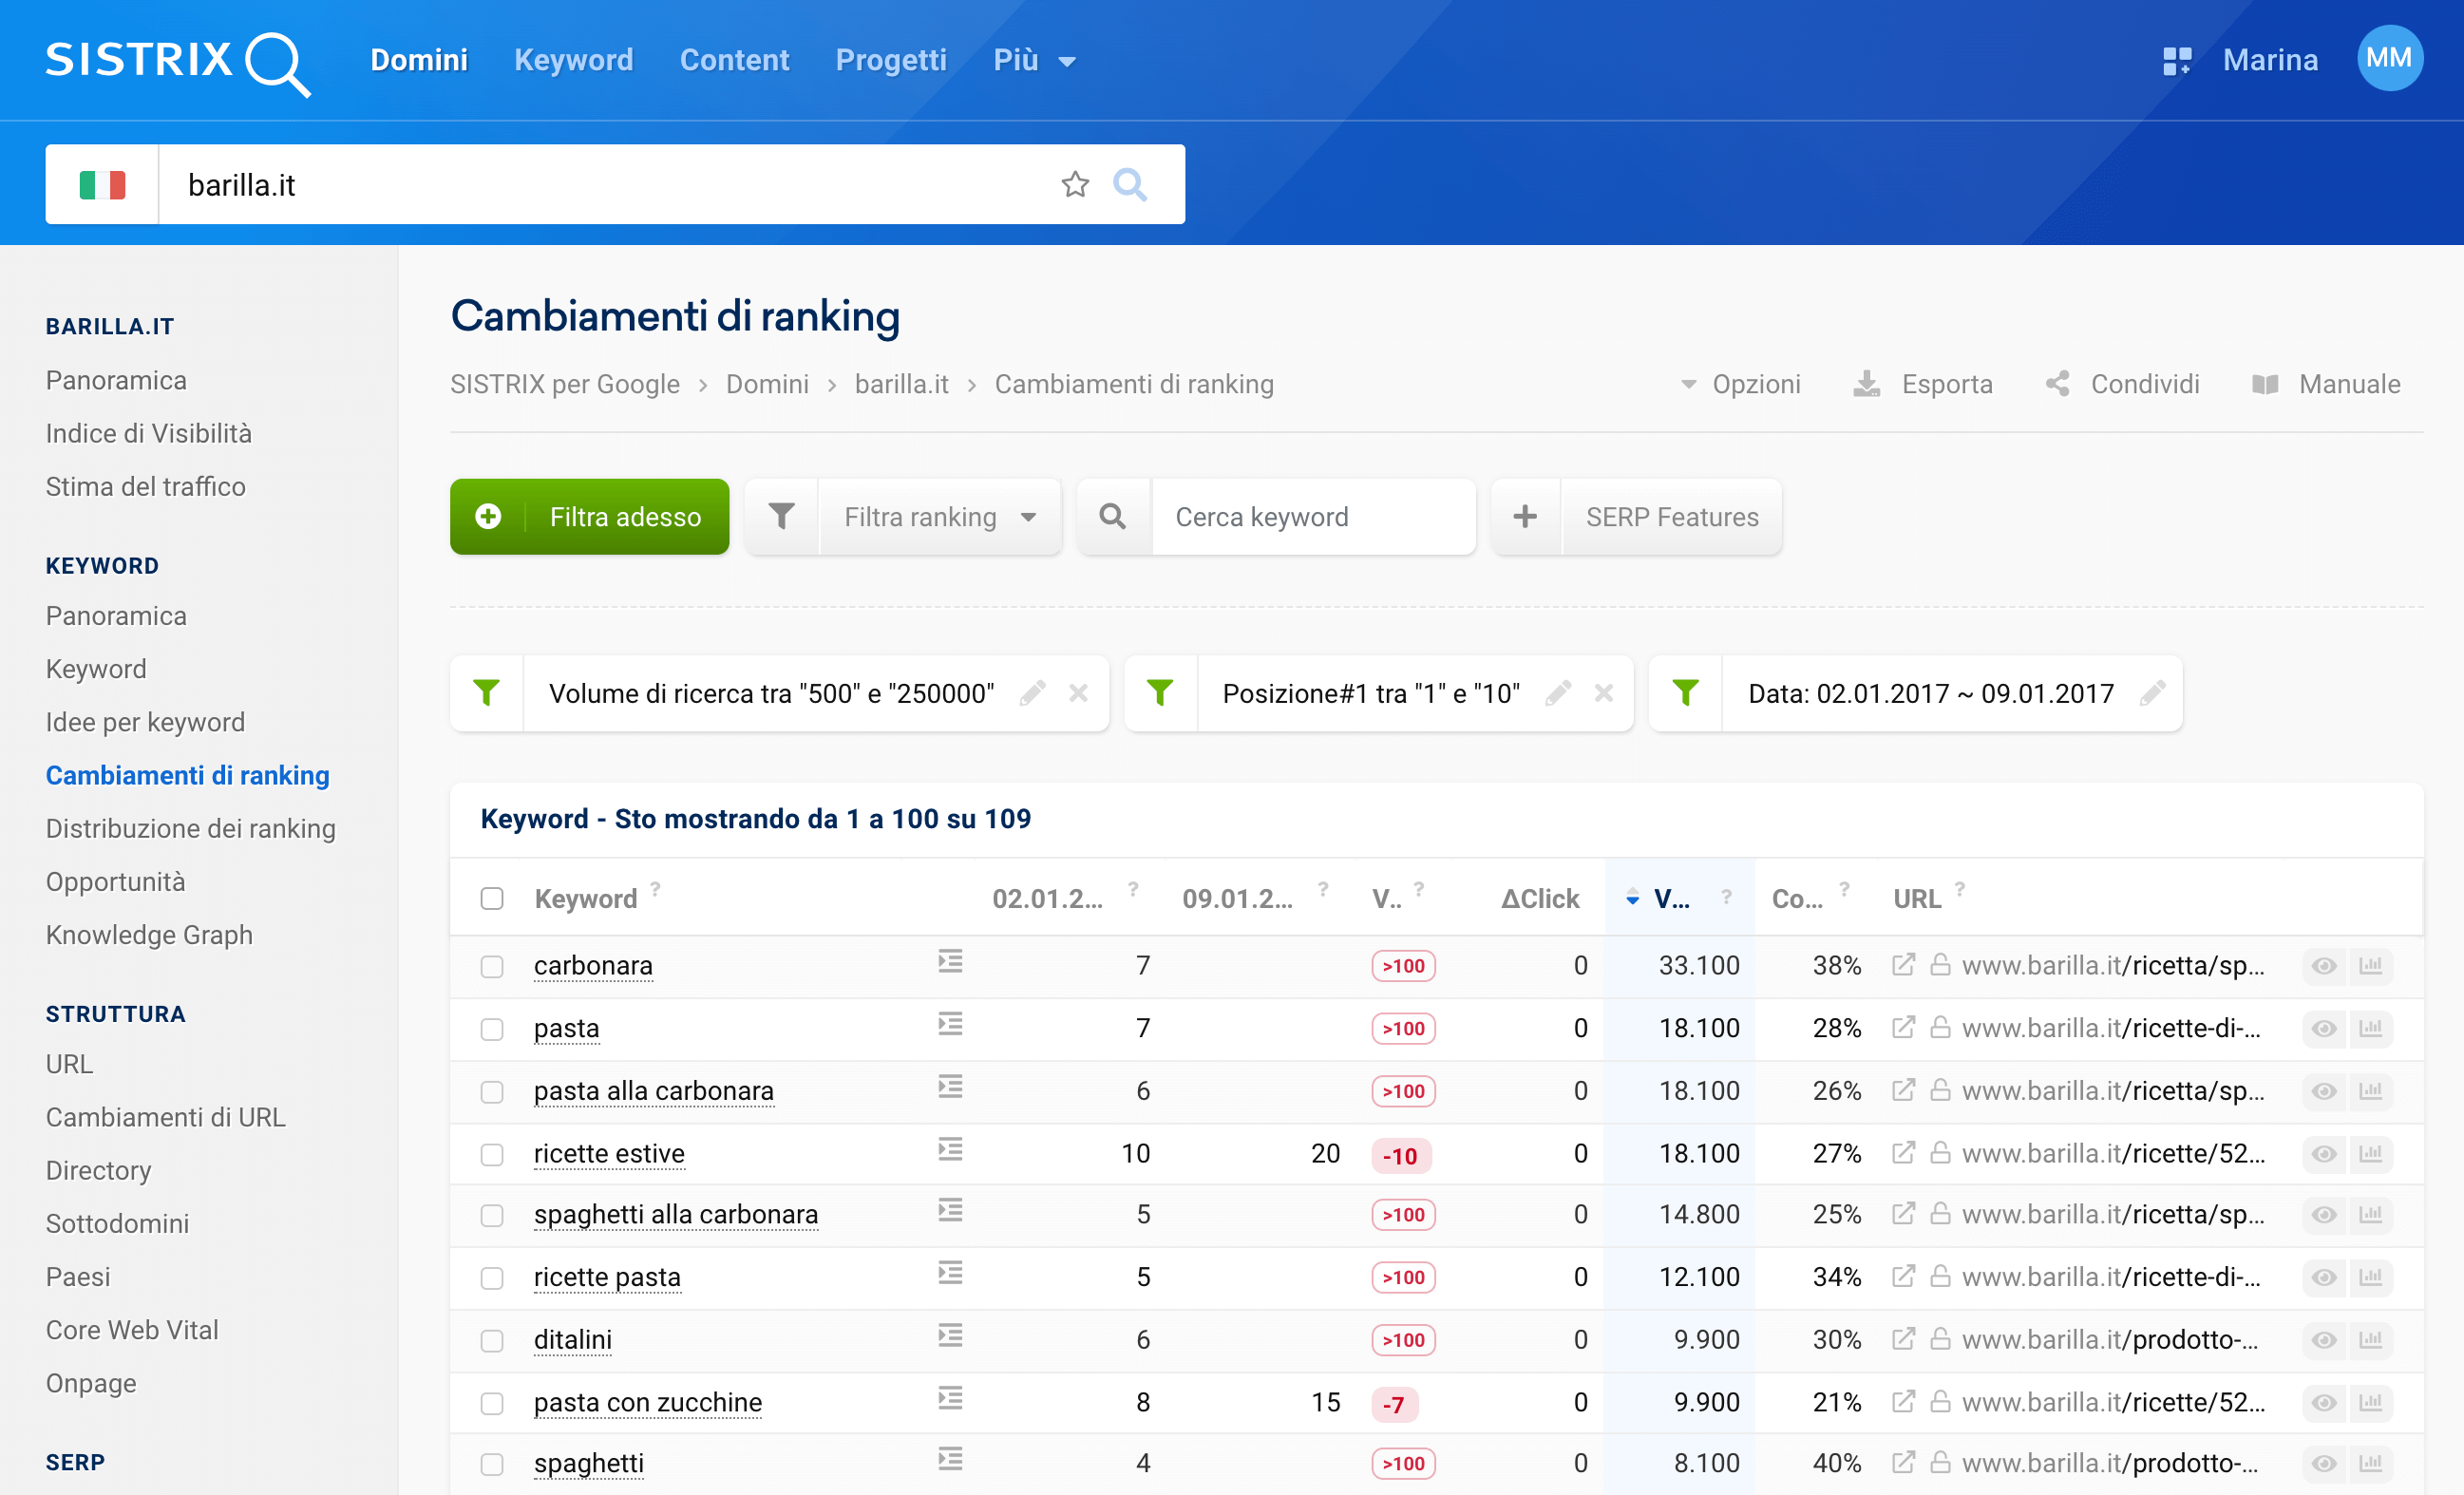2464x1495 pixels.
Task: Edit the Posizione#1 filter pencil
Action: click(x=1558, y=693)
